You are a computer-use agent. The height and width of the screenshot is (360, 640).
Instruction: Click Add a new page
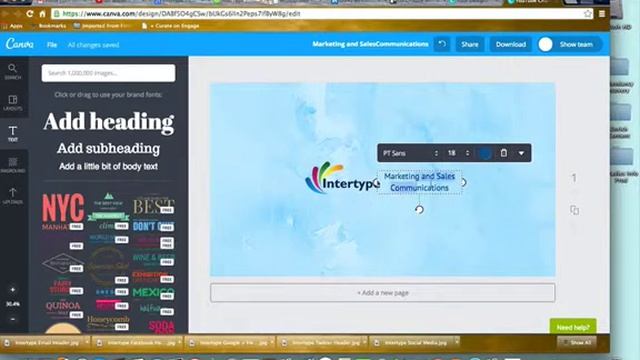(382, 293)
